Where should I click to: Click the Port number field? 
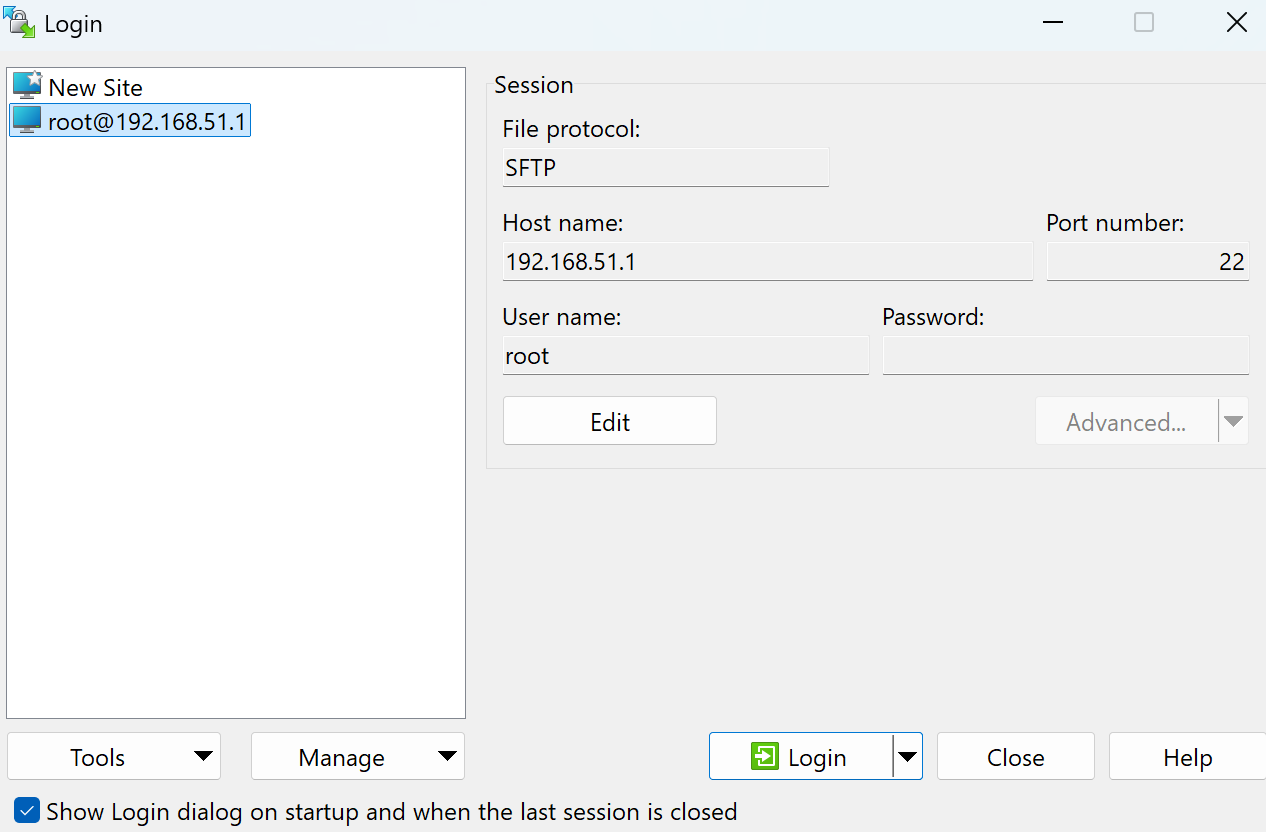(x=1147, y=262)
